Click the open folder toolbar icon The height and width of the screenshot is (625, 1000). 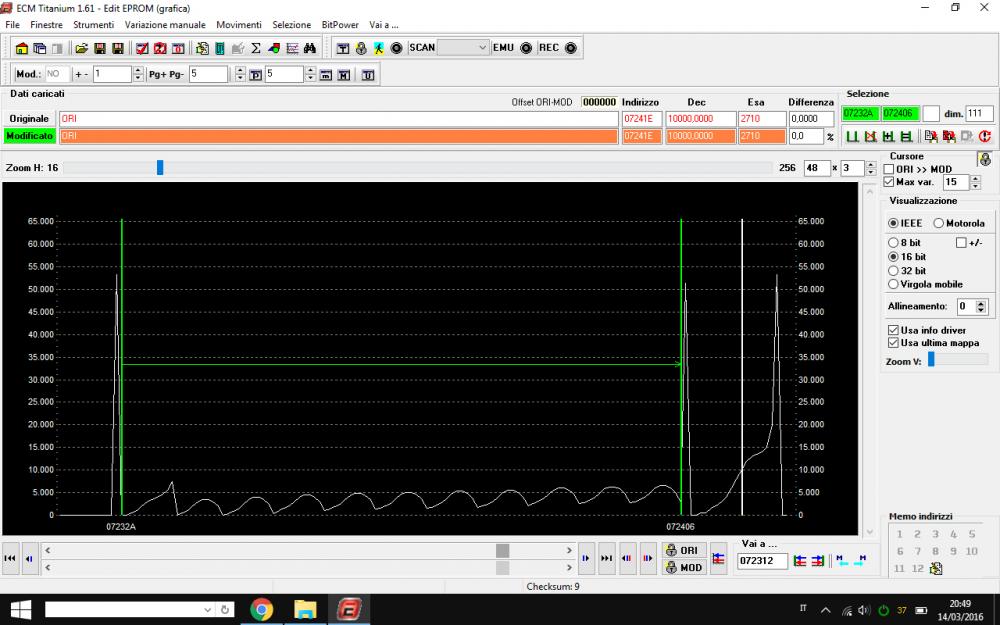(81, 48)
